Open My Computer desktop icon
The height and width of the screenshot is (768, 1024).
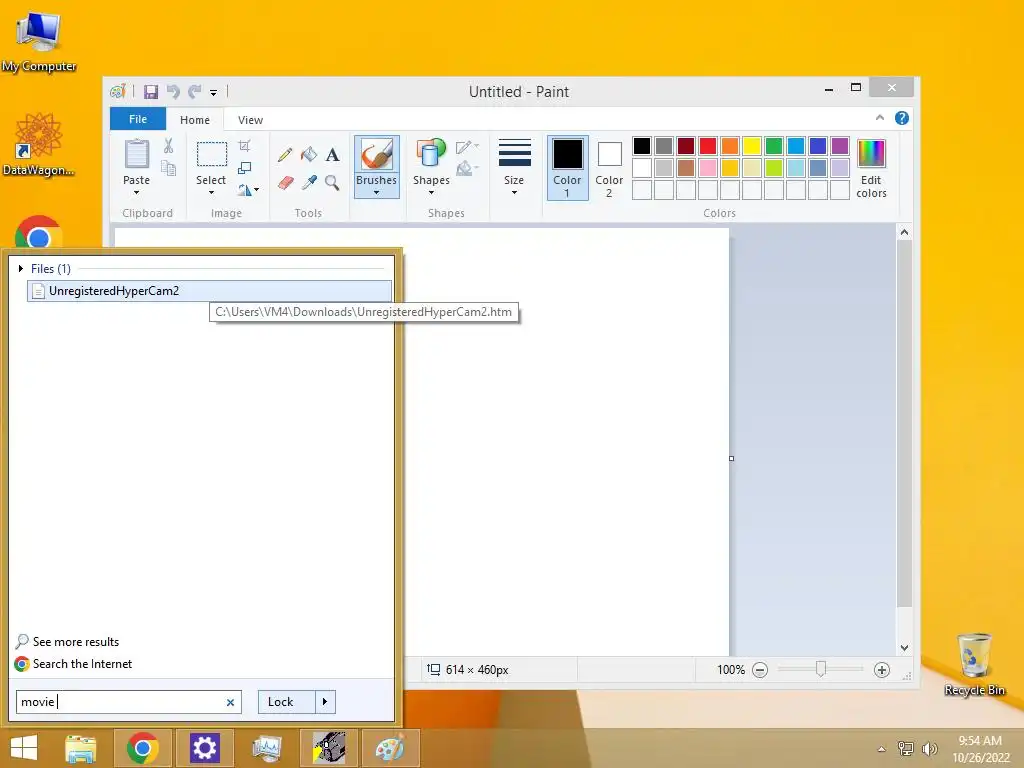pyautogui.click(x=39, y=40)
